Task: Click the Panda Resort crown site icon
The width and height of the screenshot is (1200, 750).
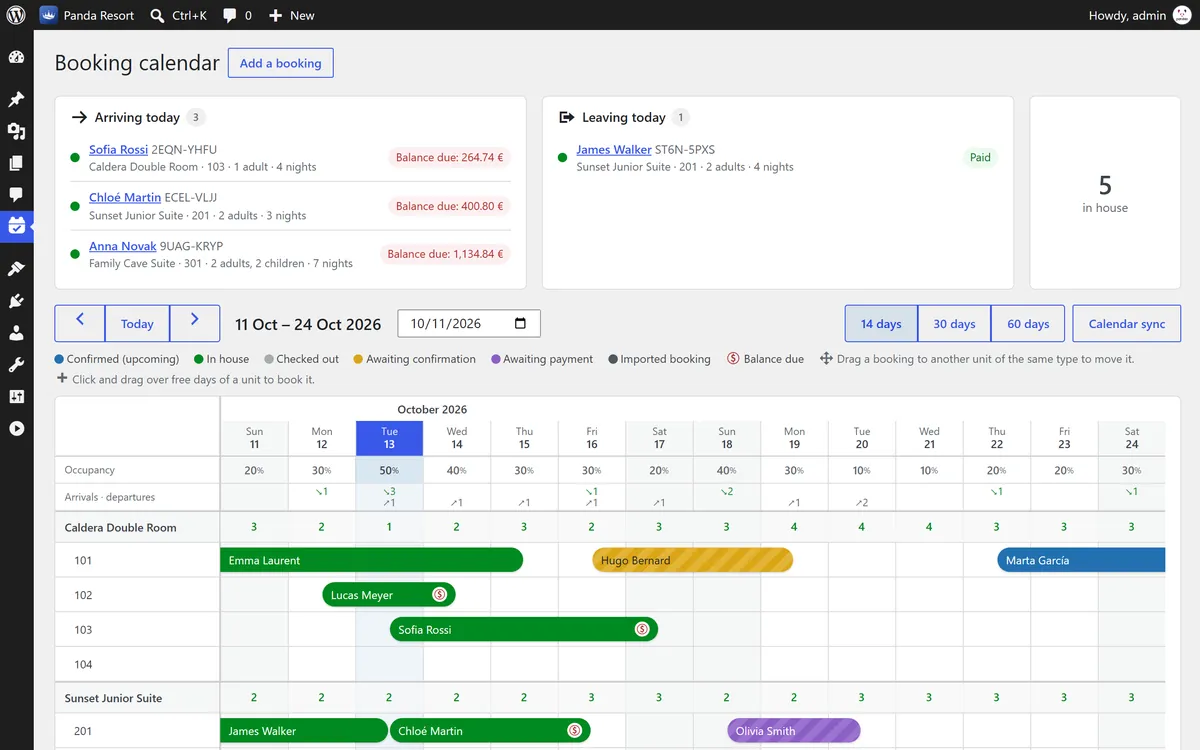Action: point(49,15)
